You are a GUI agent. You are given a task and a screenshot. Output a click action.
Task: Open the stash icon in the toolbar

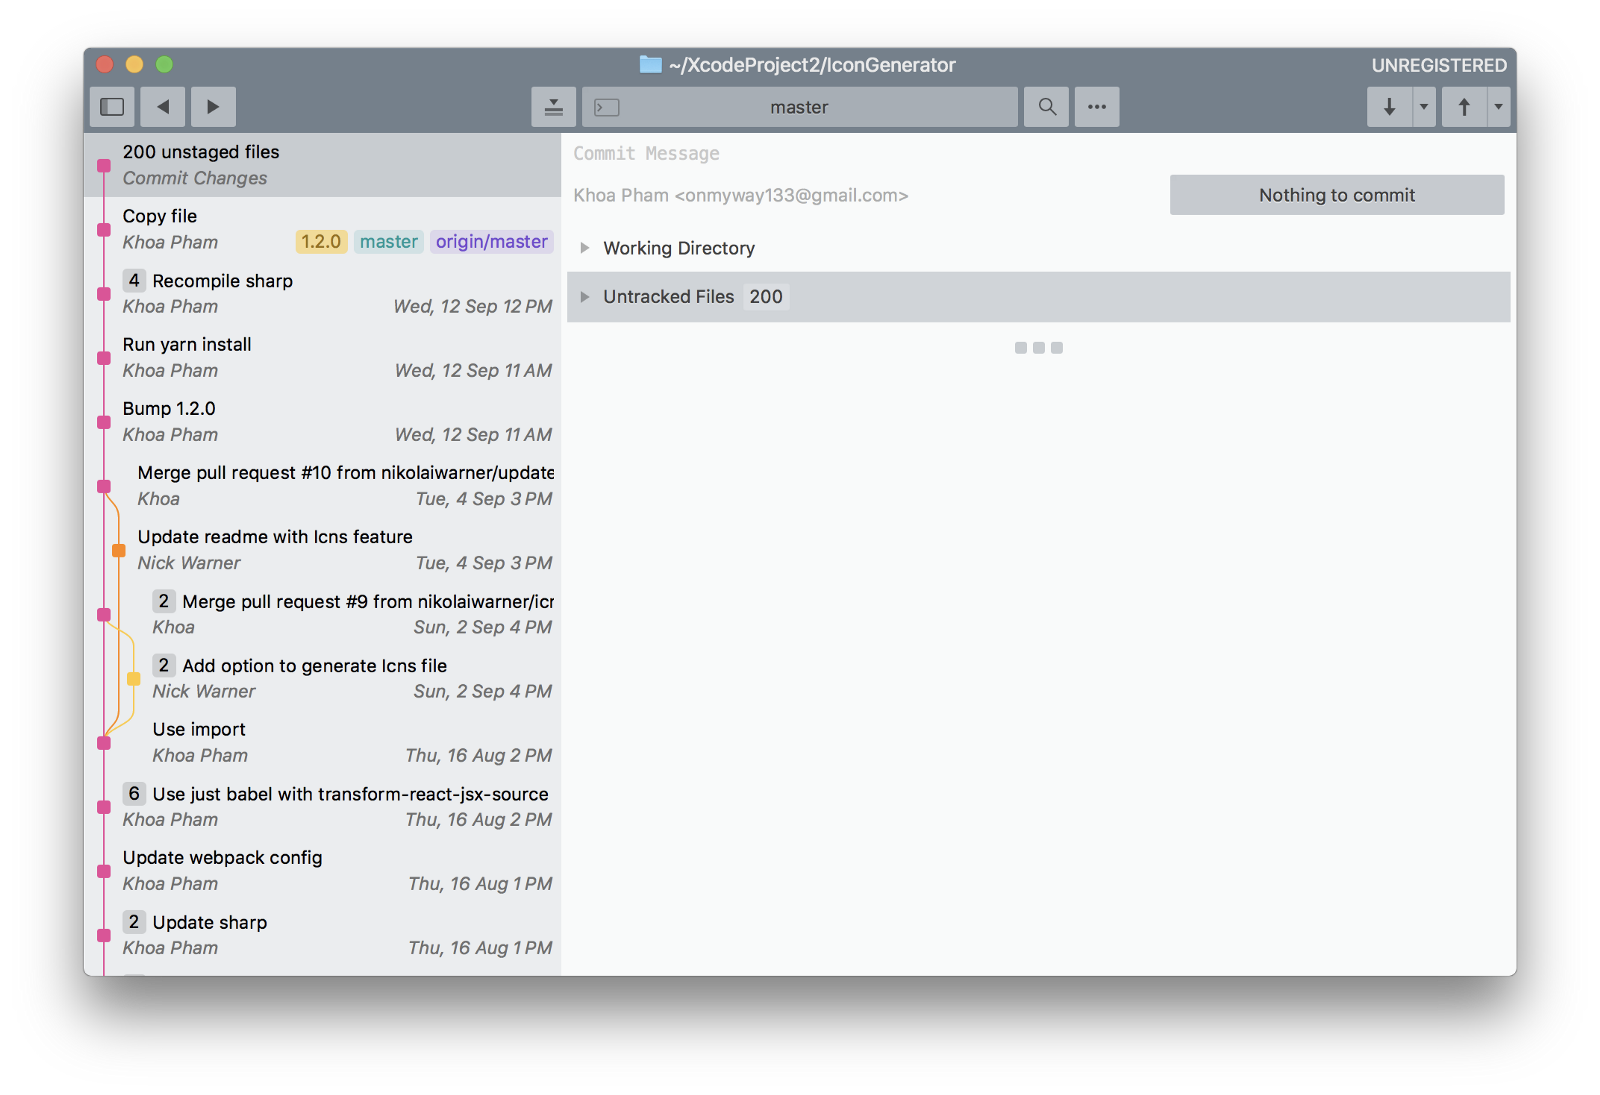(553, 107)
